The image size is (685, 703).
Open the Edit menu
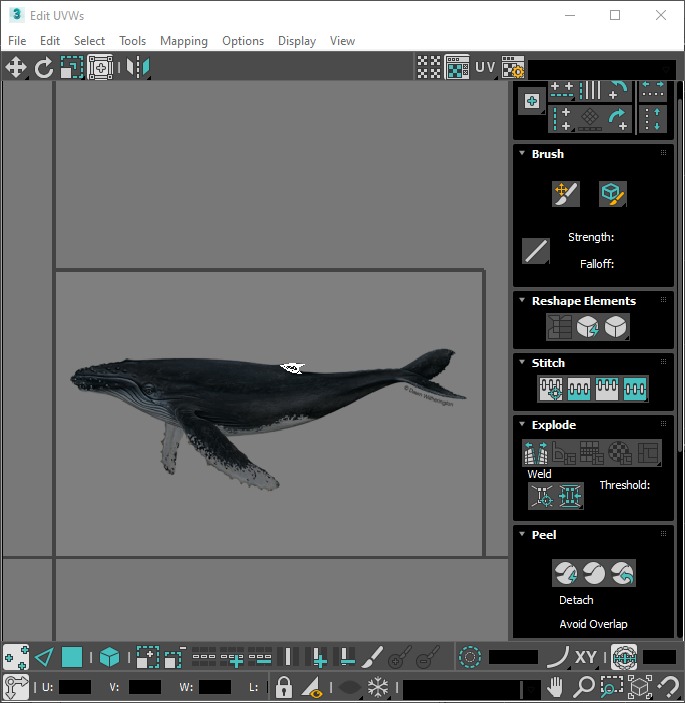coord(50,41)
